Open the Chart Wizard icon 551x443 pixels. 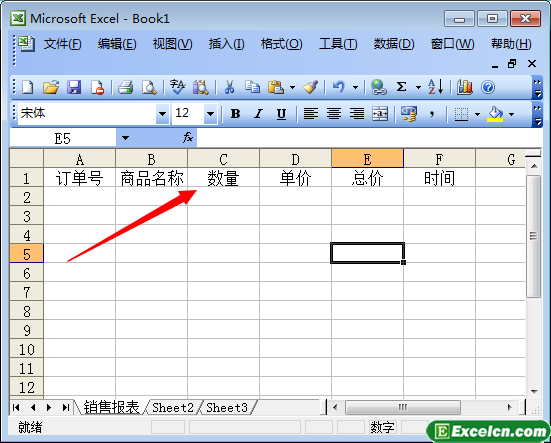(465, 87)
